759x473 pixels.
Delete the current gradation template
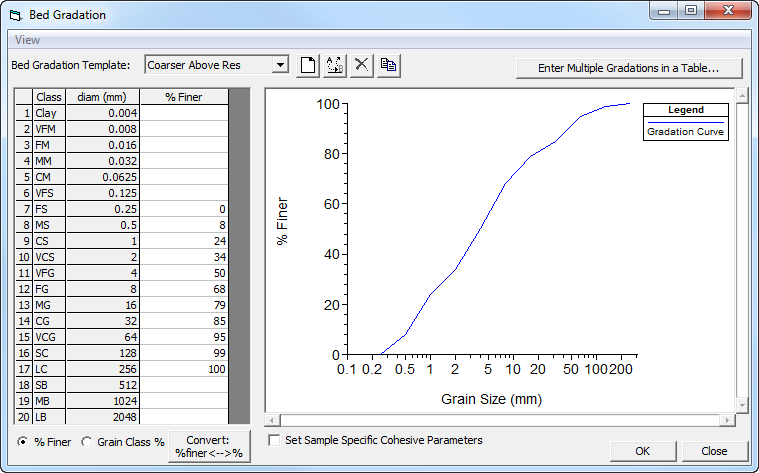362,65
